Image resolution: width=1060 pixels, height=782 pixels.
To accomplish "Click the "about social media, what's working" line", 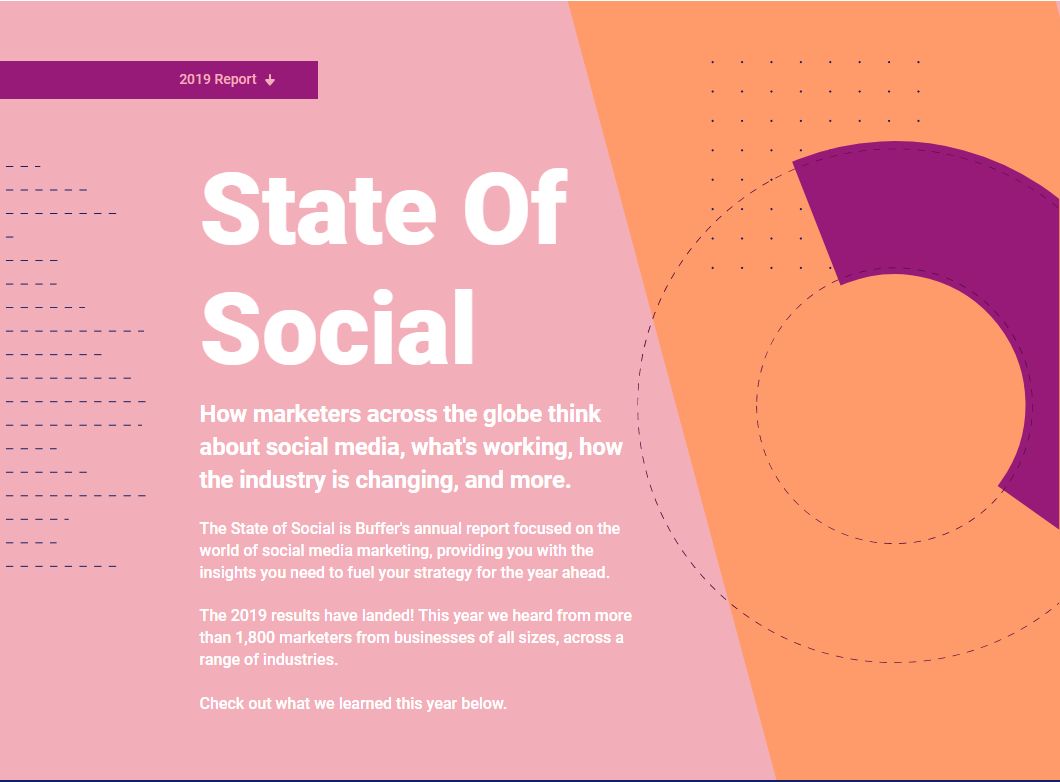I will click(410, 447).
